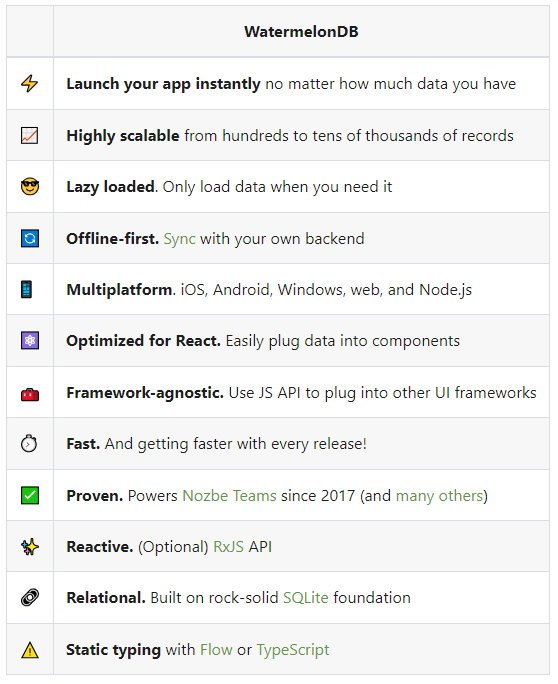Click the sparkles emoji icon

tap(30, 546)
